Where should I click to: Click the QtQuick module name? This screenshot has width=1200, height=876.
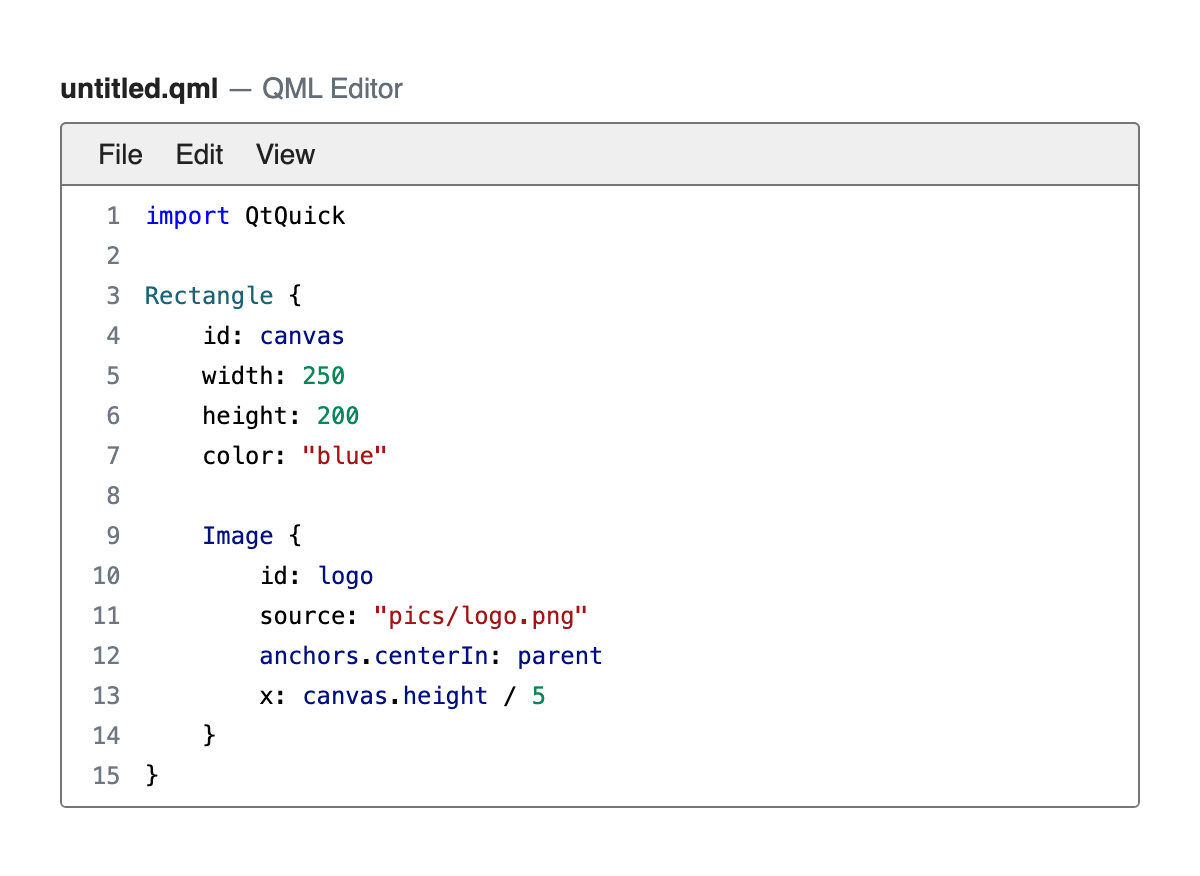coord(295,216)
